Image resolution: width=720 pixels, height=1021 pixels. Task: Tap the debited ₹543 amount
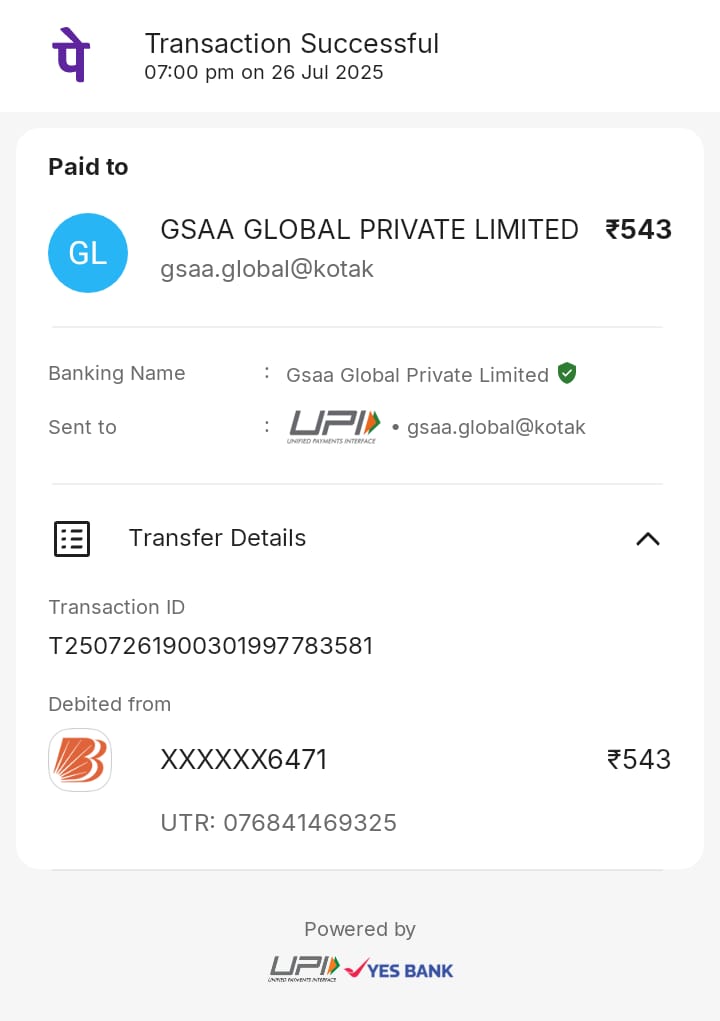click(639, 760)
